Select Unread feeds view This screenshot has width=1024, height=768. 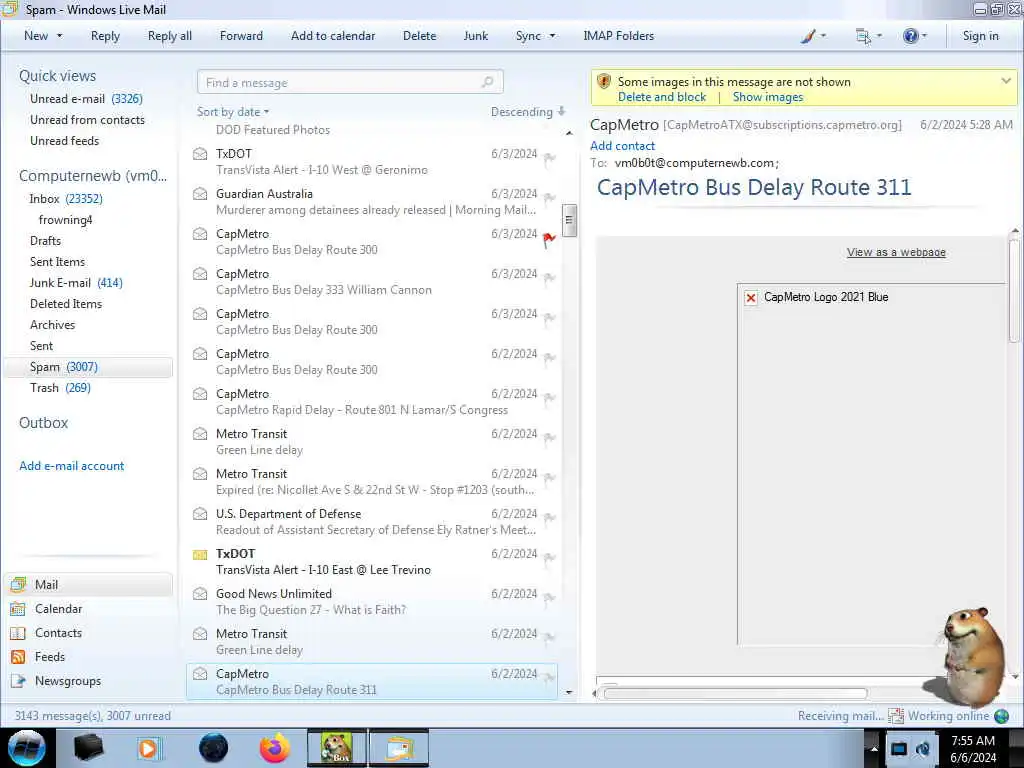click(64, 140)
